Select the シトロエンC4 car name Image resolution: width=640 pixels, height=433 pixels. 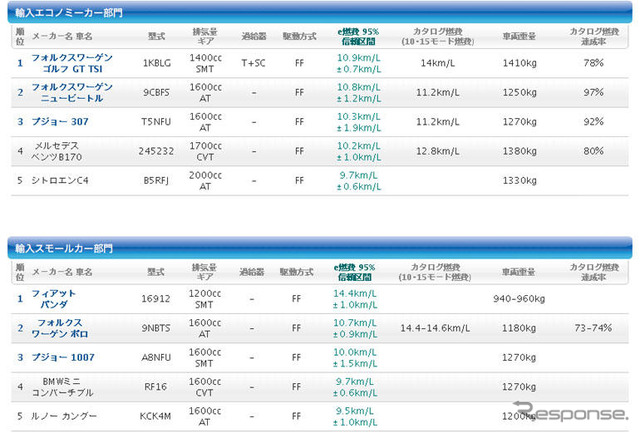click(60, 180)
